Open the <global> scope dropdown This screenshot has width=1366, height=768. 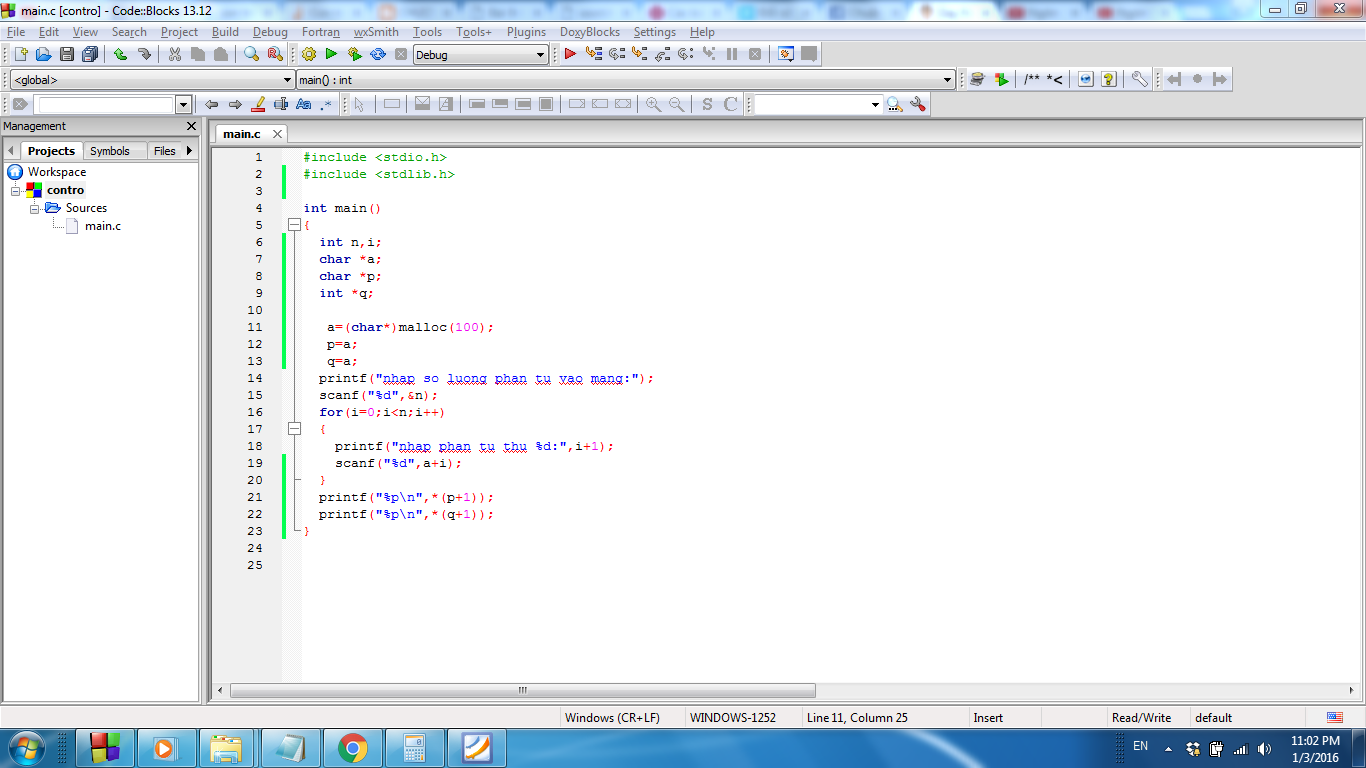tap(287, 80)
